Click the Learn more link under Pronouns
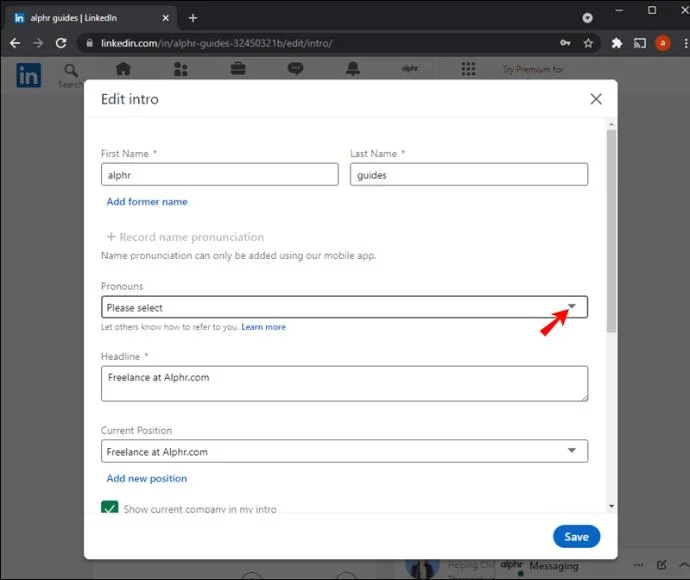This screenshot has height=580, width=690. (264, 327)
